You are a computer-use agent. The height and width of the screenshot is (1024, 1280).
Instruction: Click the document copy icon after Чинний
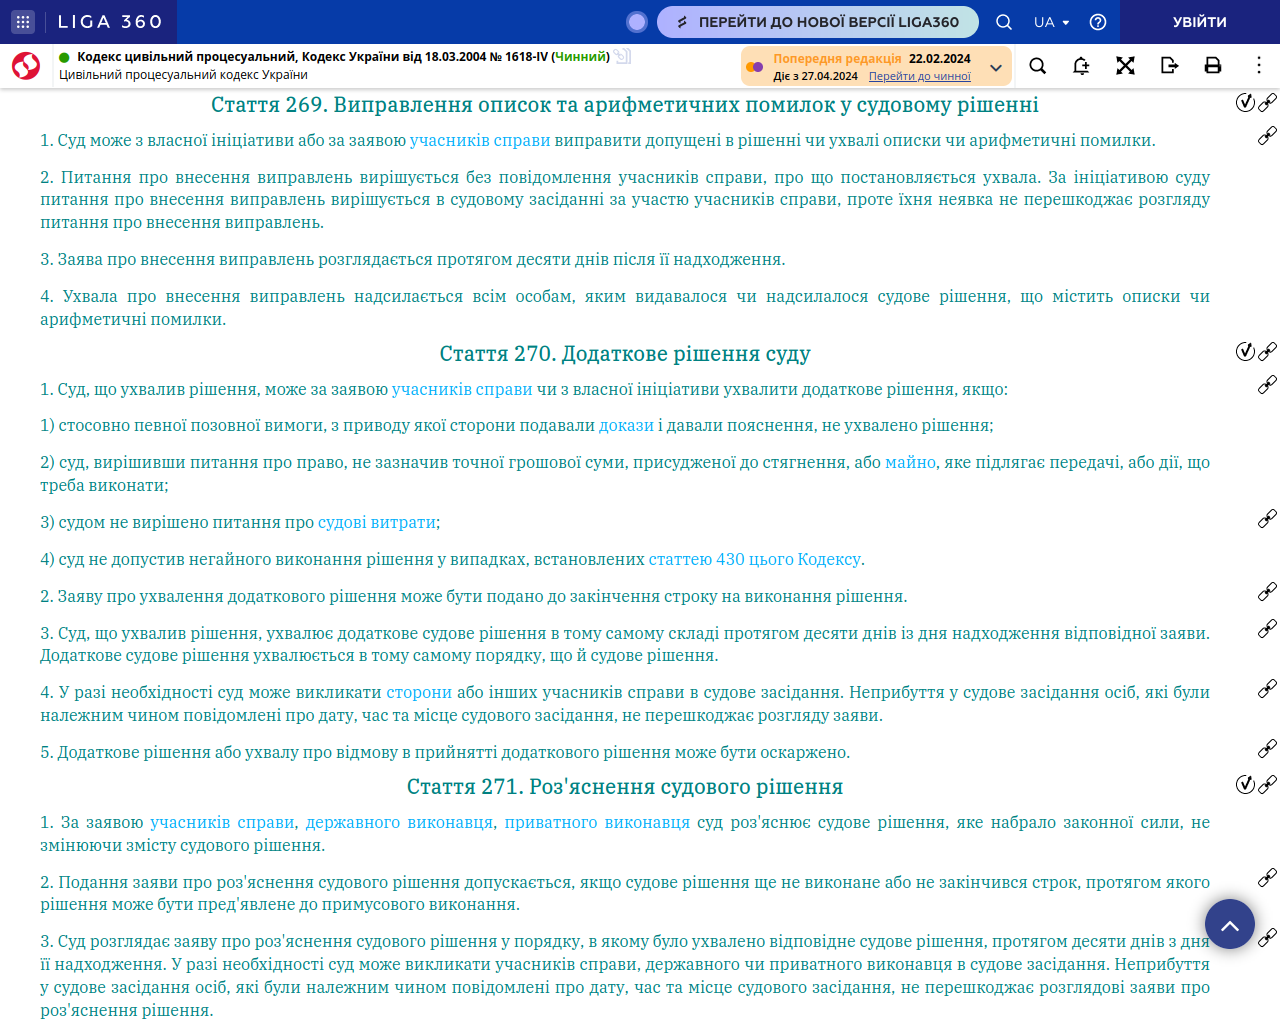pos(622,57)
